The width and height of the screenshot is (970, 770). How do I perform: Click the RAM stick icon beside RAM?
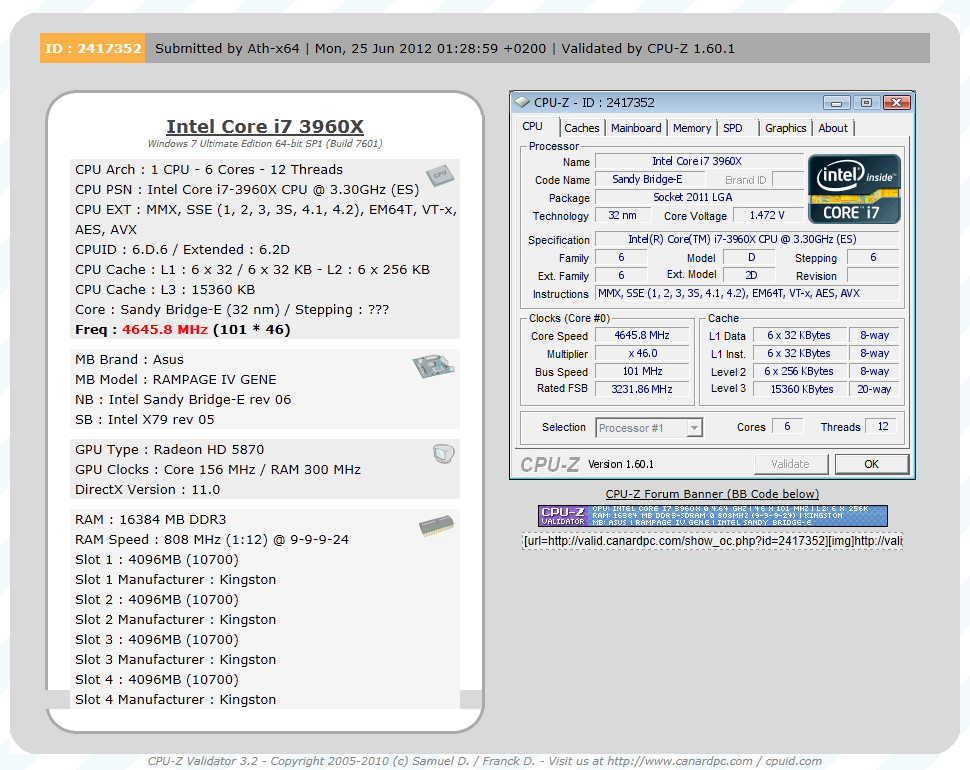[436, 526]
